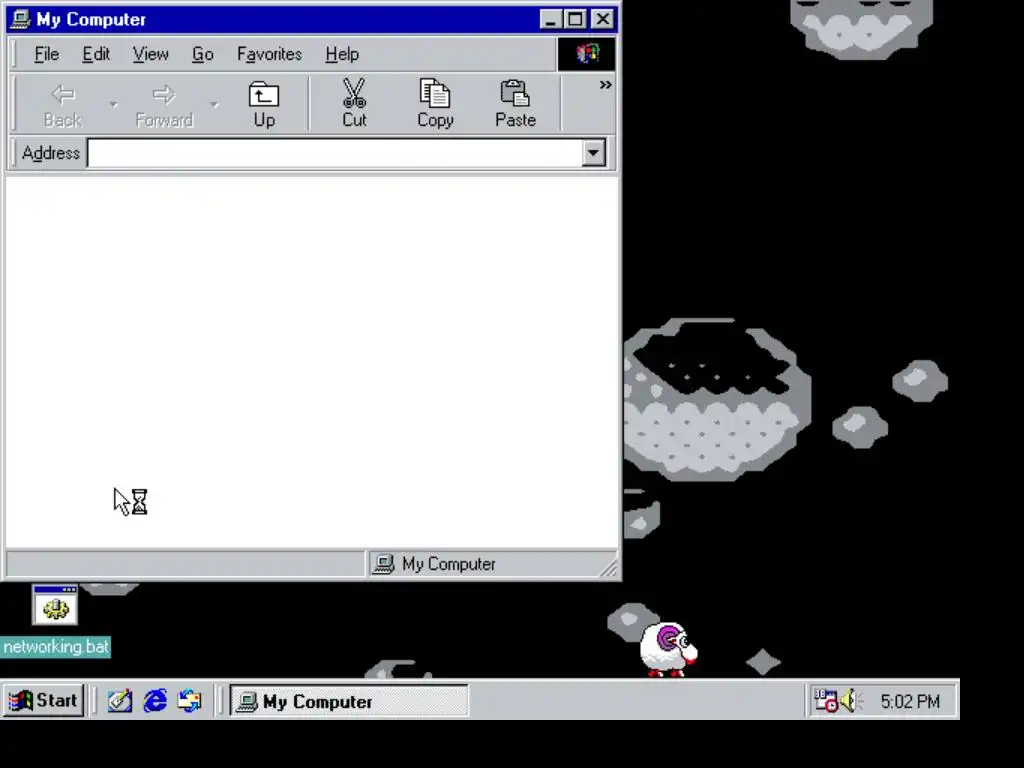
Task: Open the Favorites menu
Action: (269, 54)
